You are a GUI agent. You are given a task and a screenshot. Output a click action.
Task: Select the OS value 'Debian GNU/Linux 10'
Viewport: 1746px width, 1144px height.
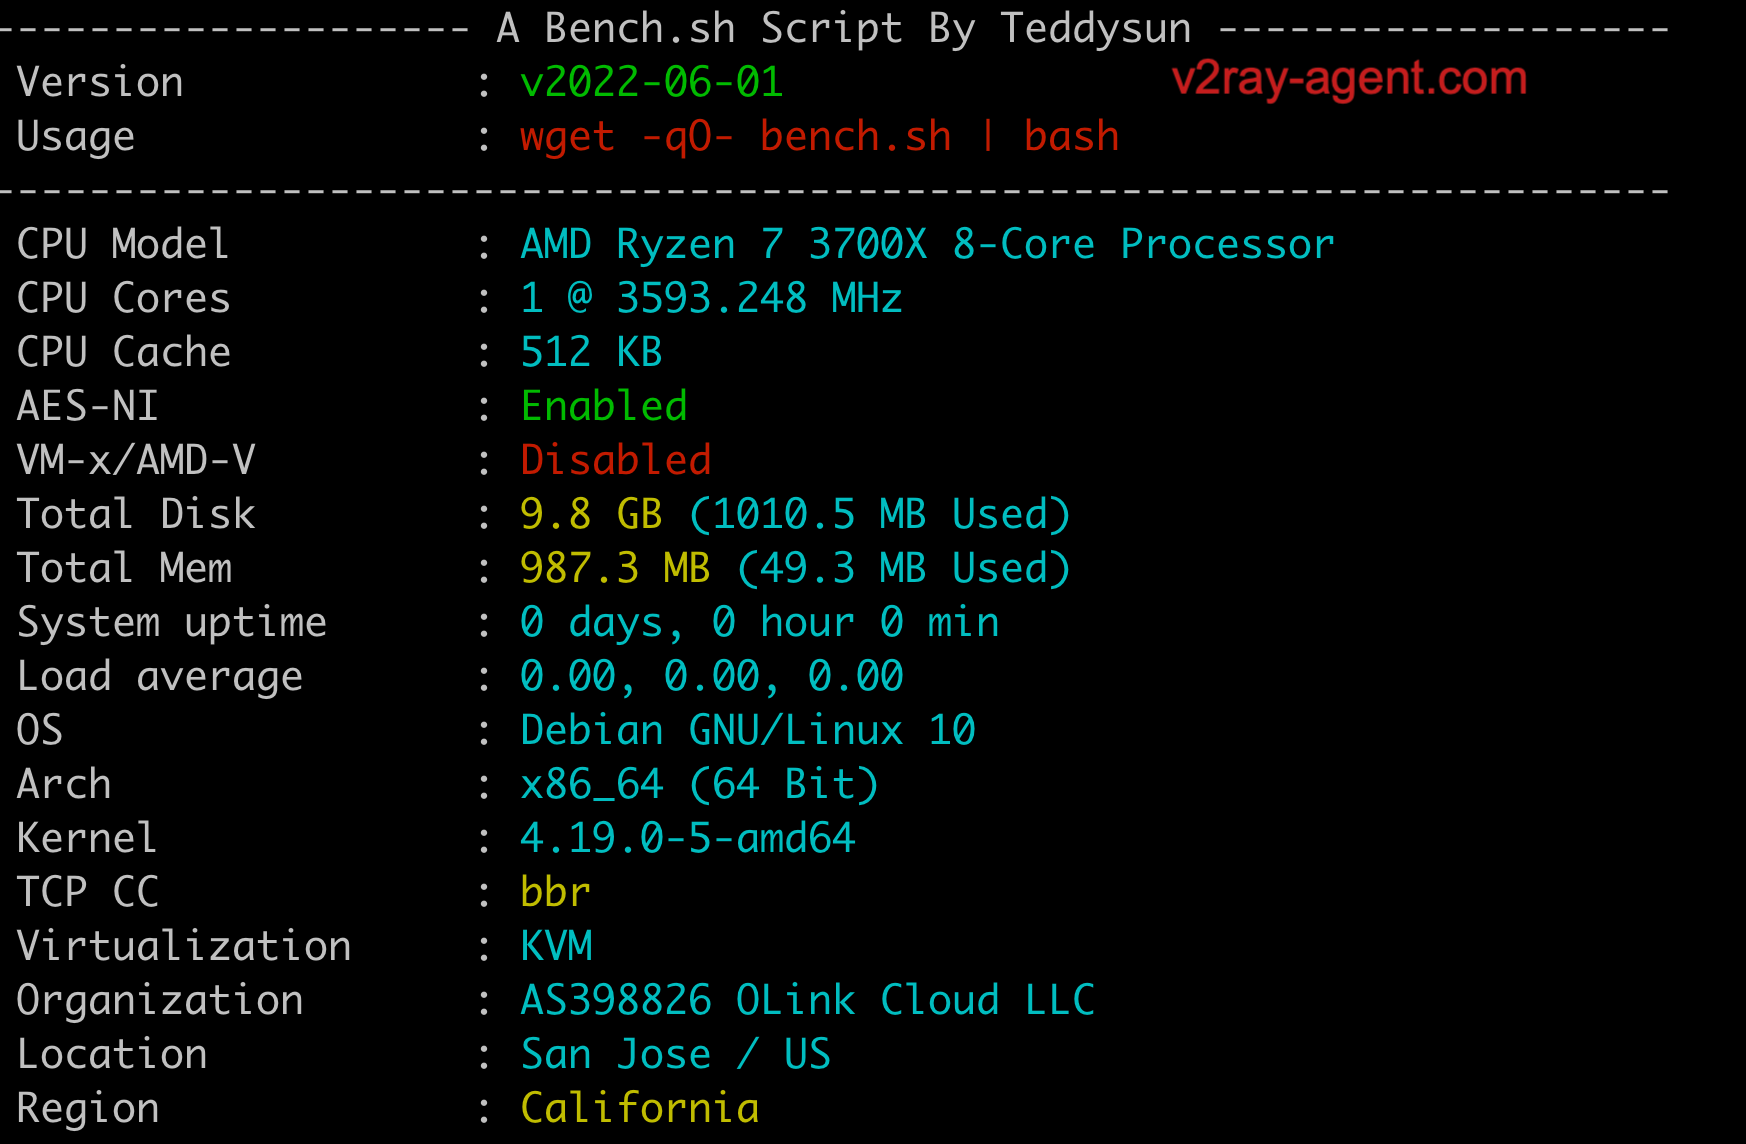748,730
